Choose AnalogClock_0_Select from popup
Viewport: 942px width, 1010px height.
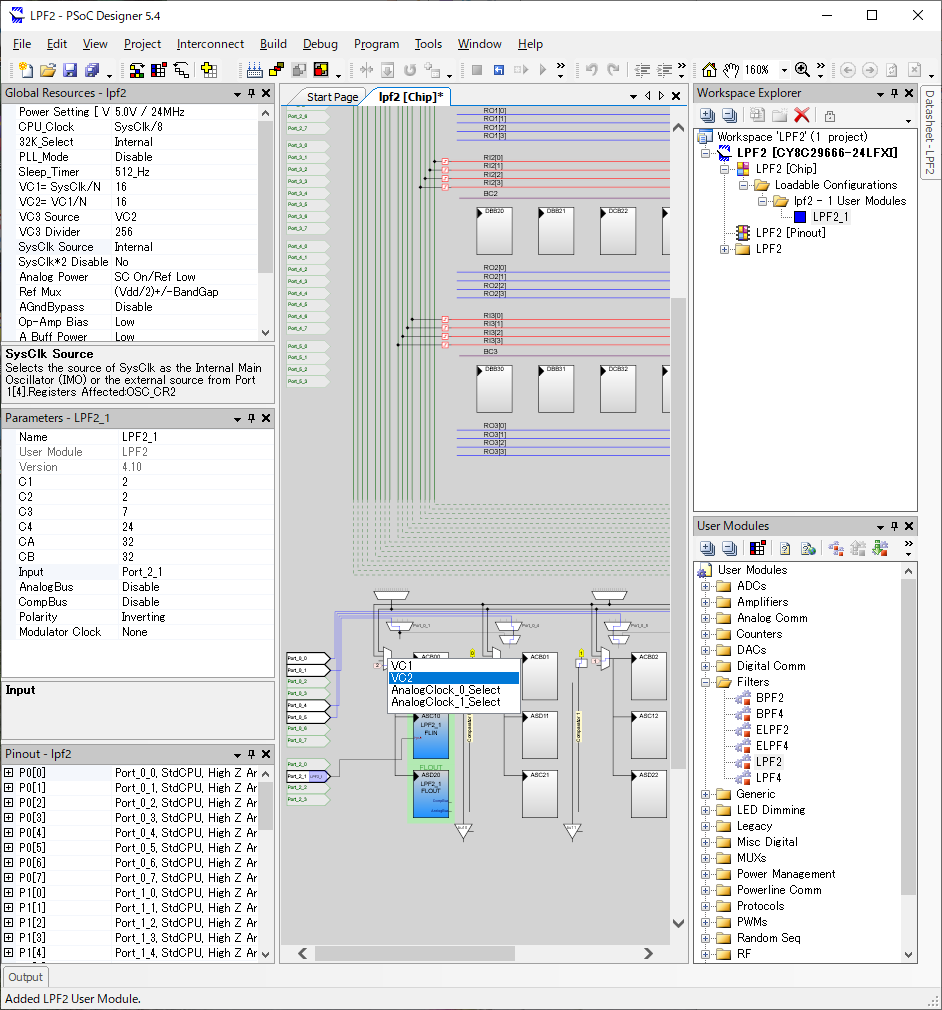(454, 690)
